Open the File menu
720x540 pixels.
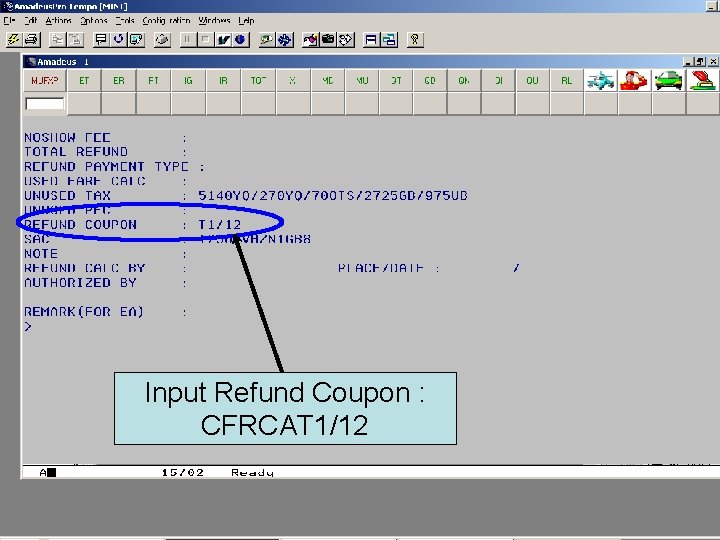pos(9,21)
